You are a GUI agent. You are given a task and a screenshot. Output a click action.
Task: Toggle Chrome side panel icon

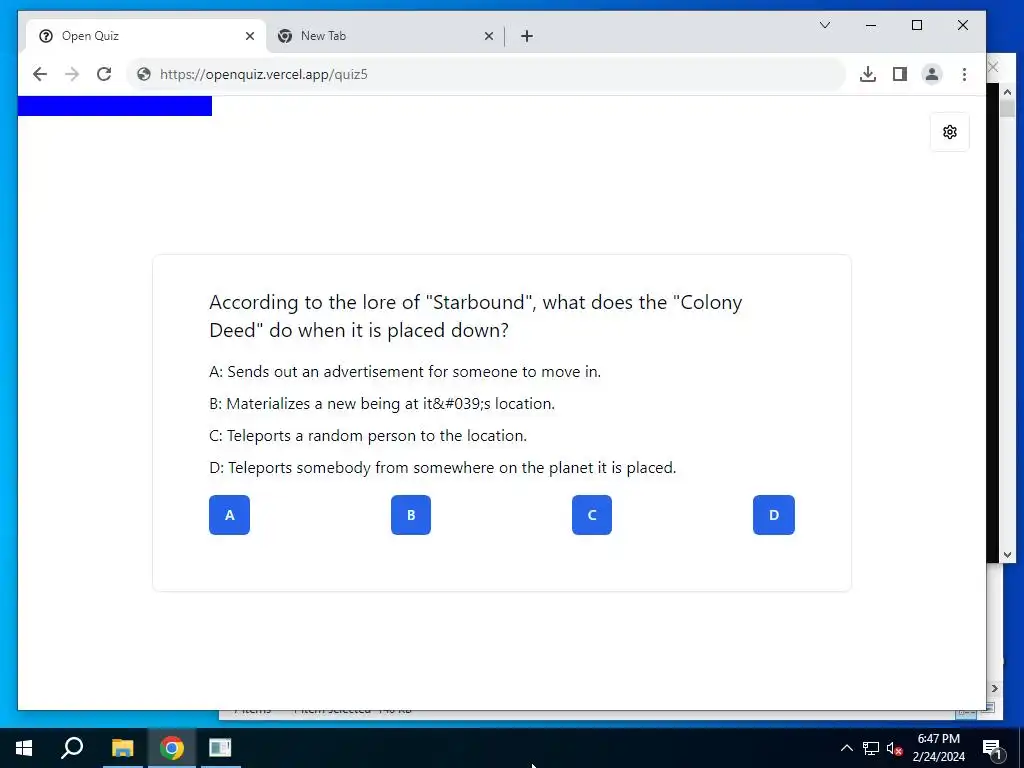coord(900,74)
